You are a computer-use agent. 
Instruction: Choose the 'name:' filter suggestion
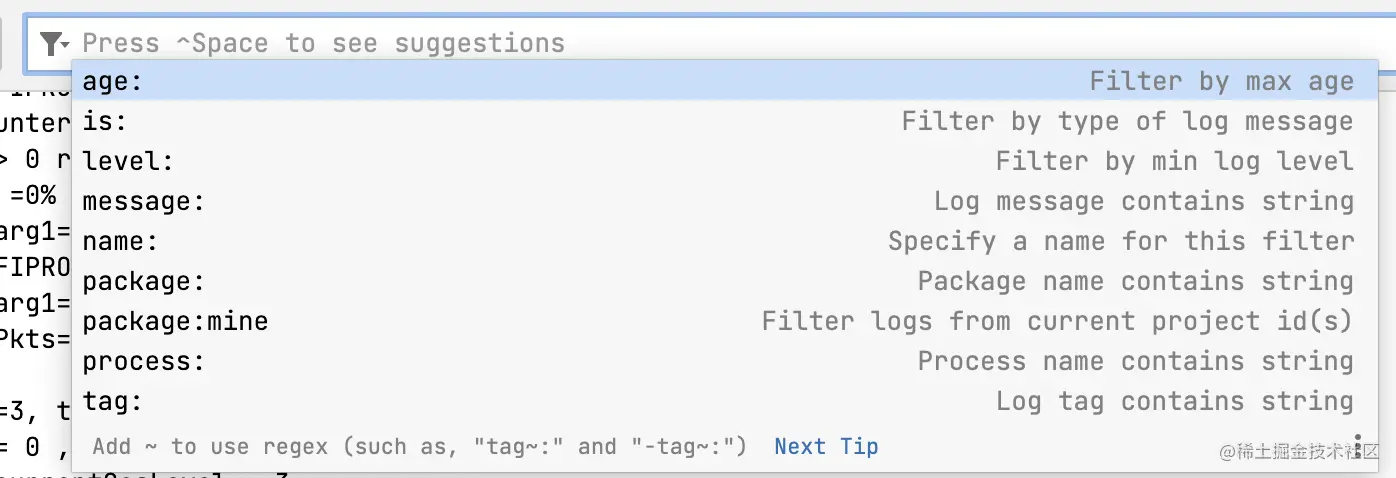(120, 242)
